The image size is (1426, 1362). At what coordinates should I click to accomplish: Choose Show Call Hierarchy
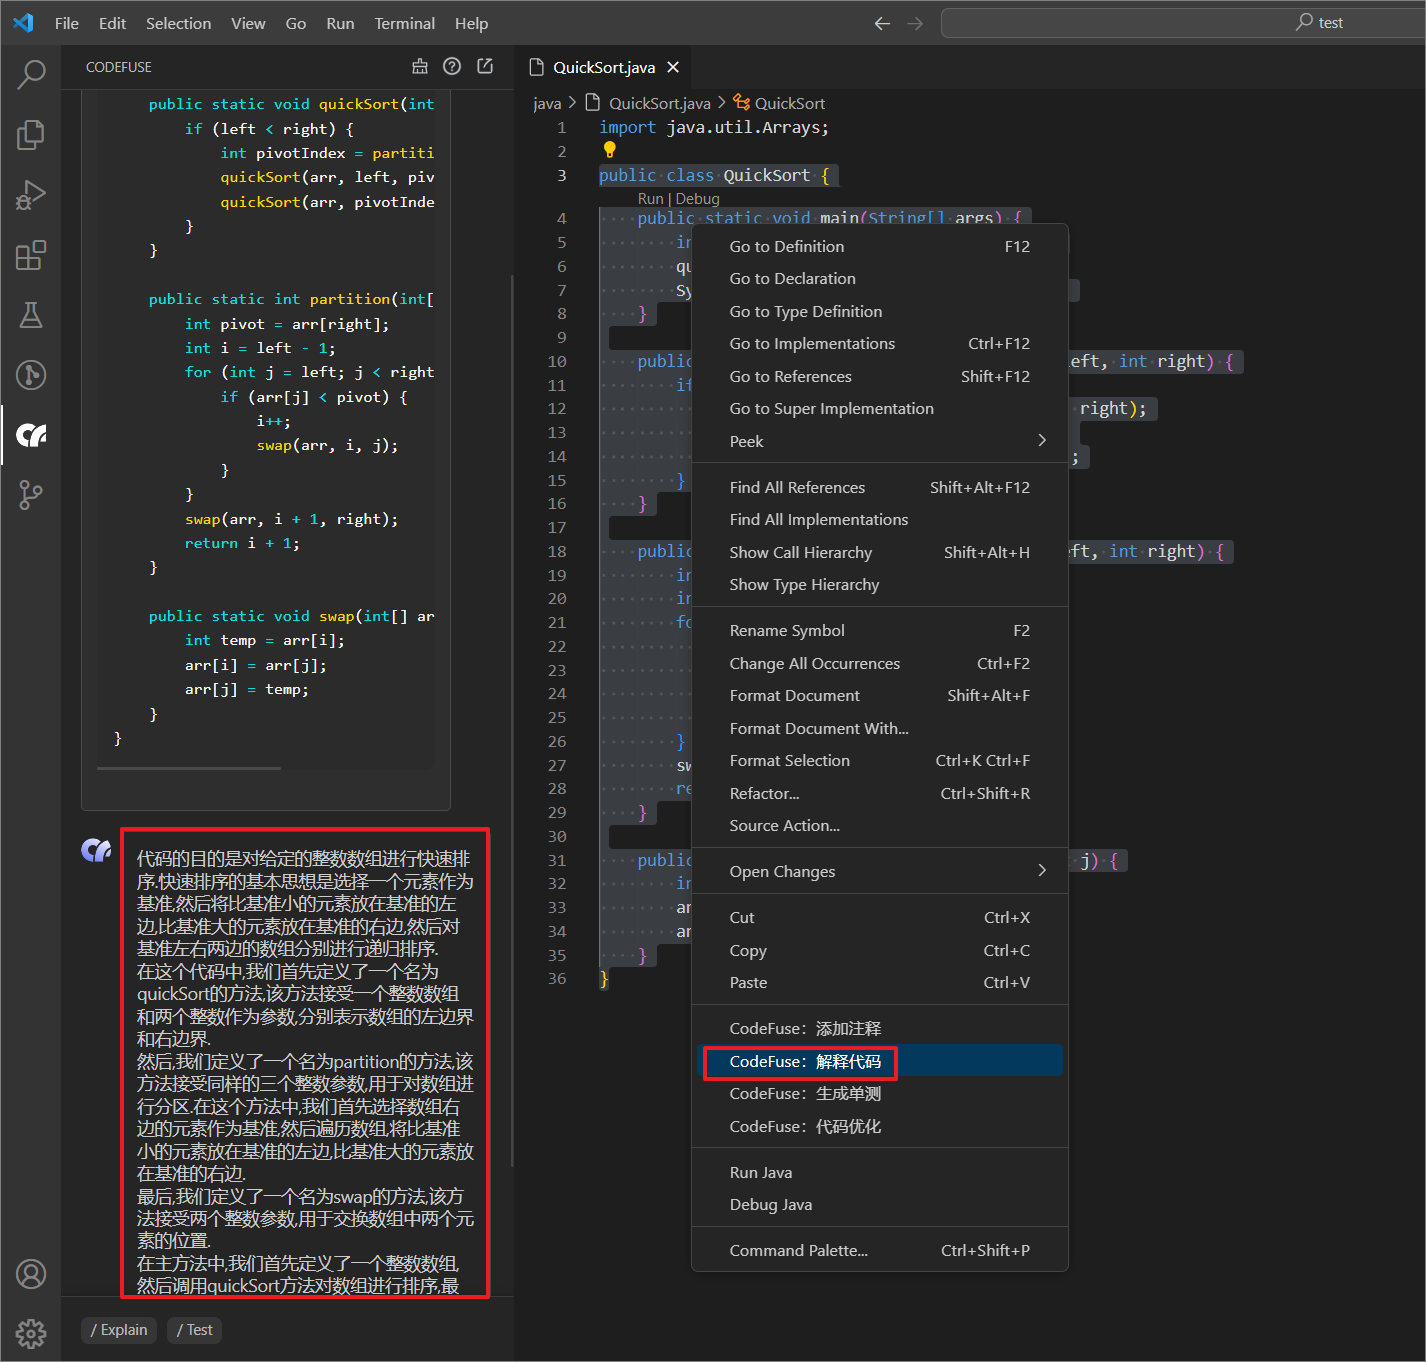880,552
